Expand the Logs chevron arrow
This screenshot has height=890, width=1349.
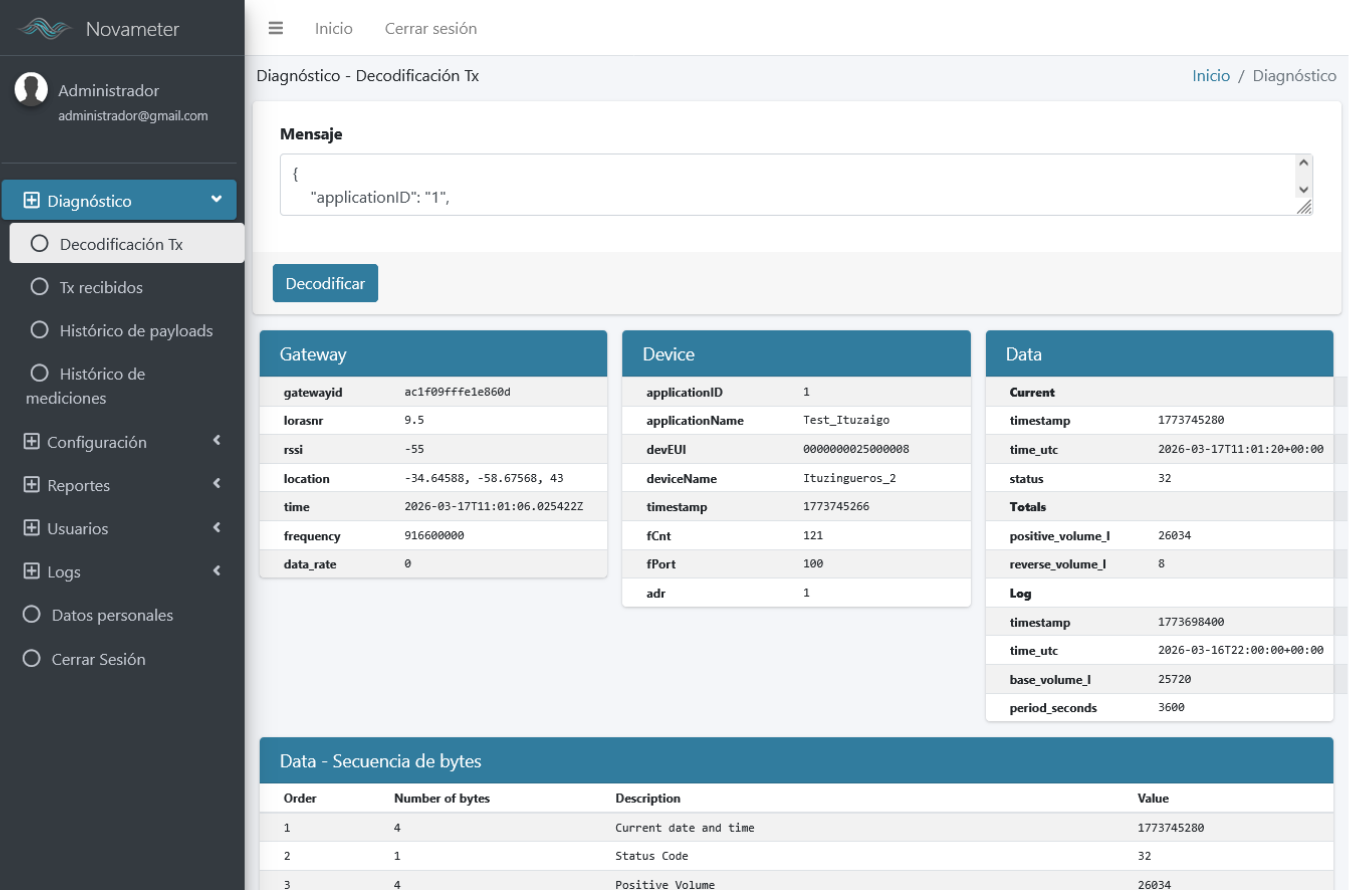click(216, 571)
